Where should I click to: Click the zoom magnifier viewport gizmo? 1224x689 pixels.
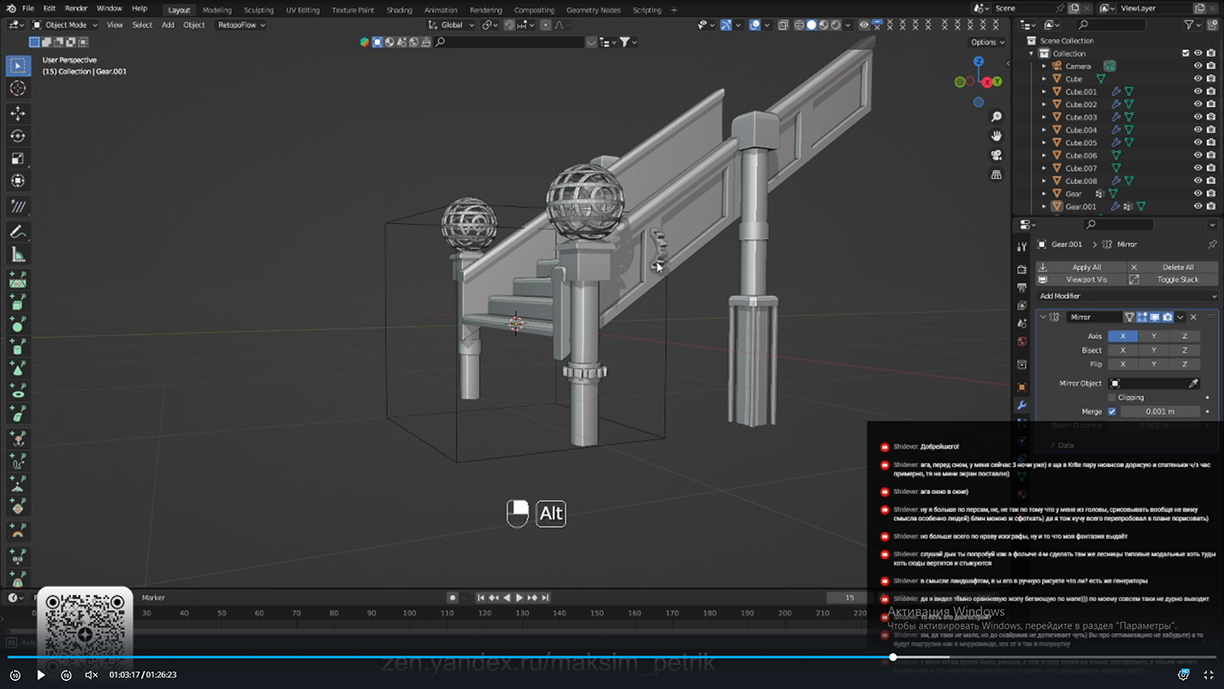click(x=996, y=117)
